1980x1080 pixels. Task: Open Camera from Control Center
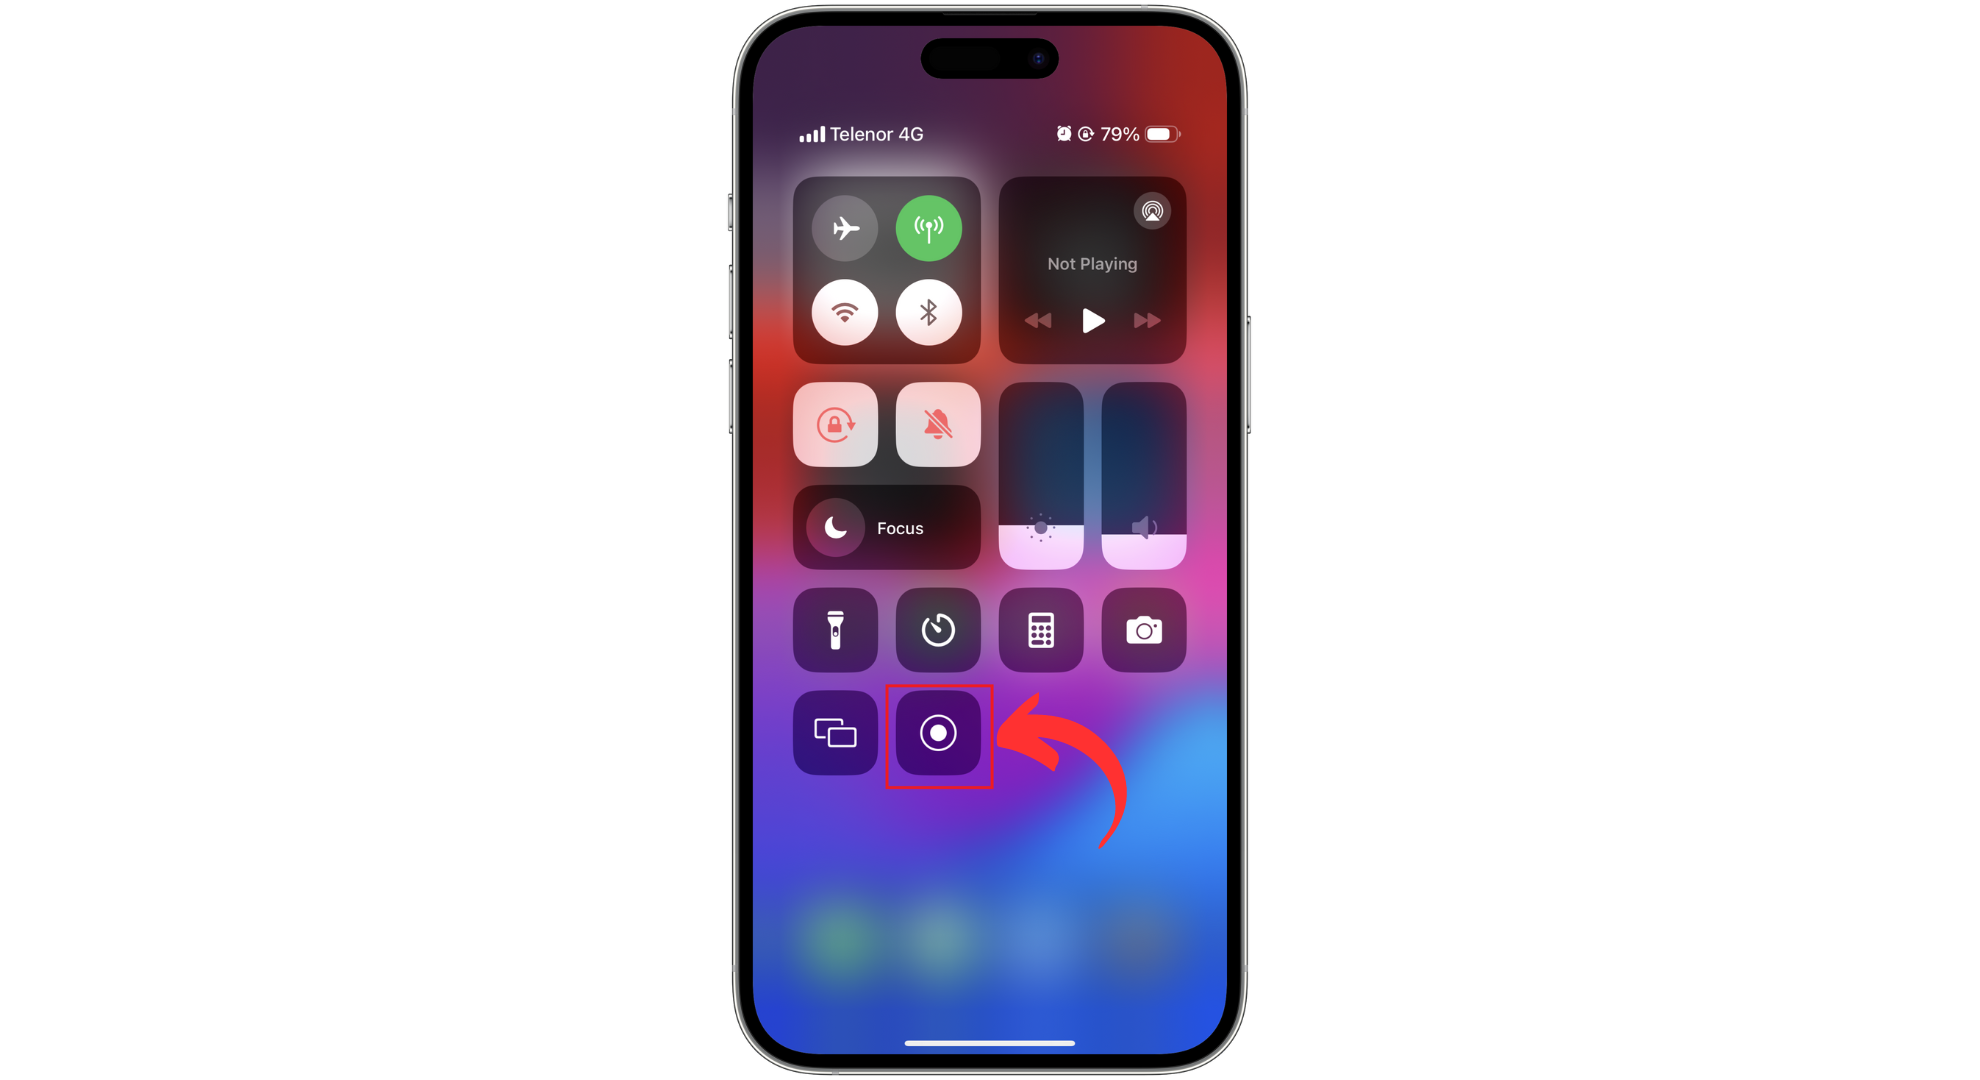(x=1141, y=629)
